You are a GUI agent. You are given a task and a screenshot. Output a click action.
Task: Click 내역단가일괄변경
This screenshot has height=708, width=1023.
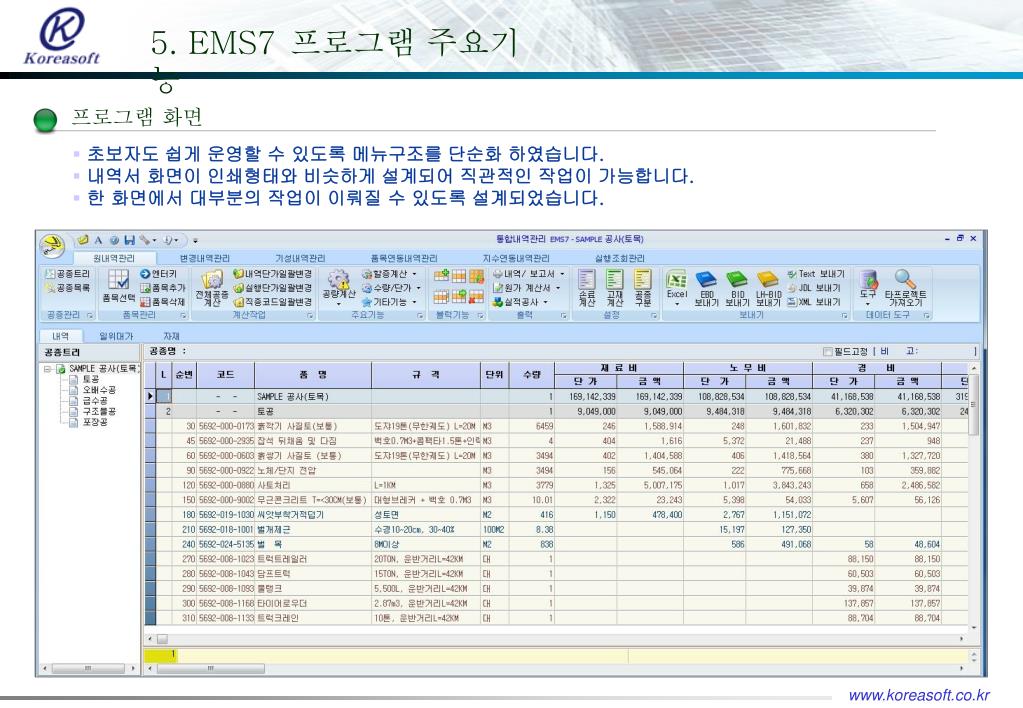point(273,274)
